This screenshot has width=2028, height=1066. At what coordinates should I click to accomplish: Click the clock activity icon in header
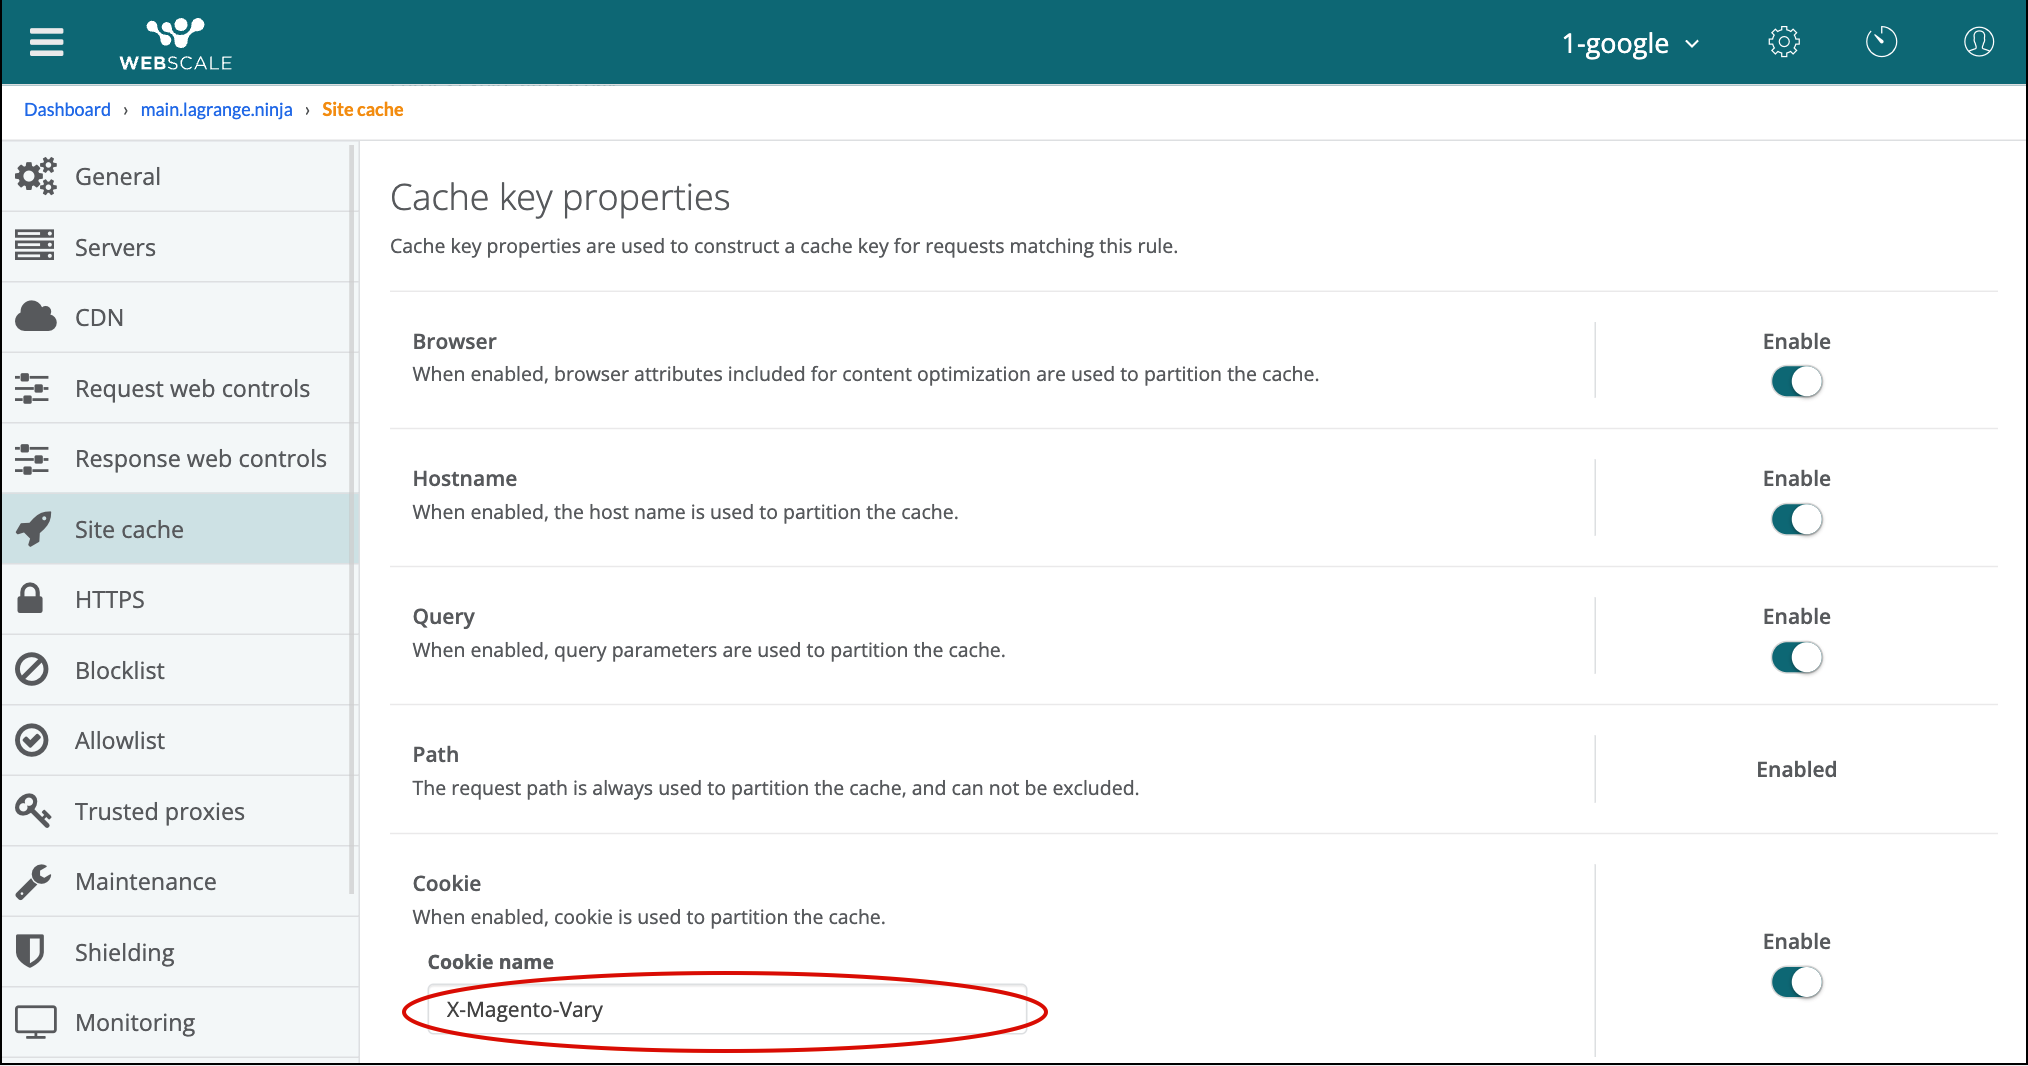tap(1880, 42)
